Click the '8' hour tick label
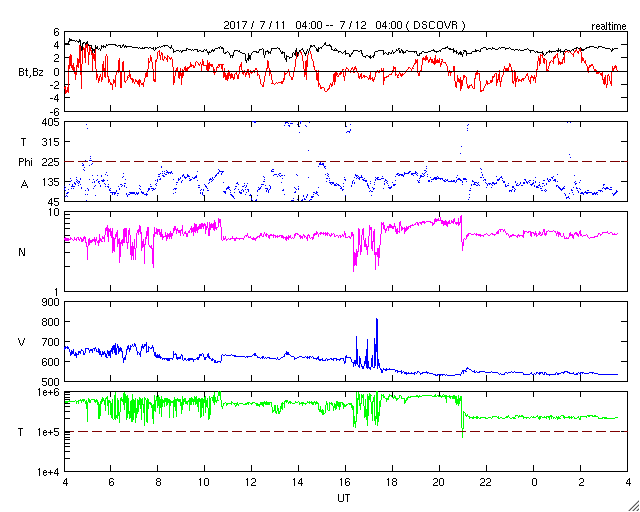This screenshot has height=512, width=640. point(158,482)
